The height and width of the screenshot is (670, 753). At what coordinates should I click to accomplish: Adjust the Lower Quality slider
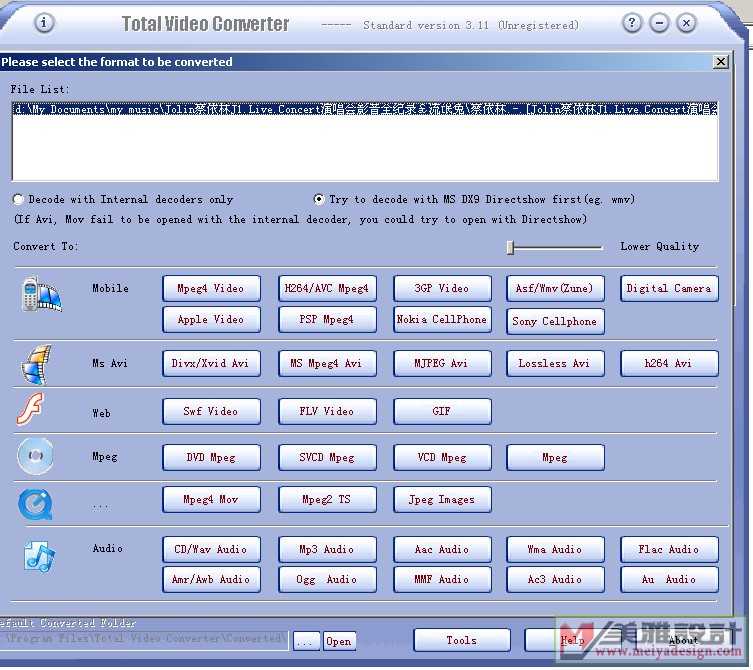tap(510, 247)
